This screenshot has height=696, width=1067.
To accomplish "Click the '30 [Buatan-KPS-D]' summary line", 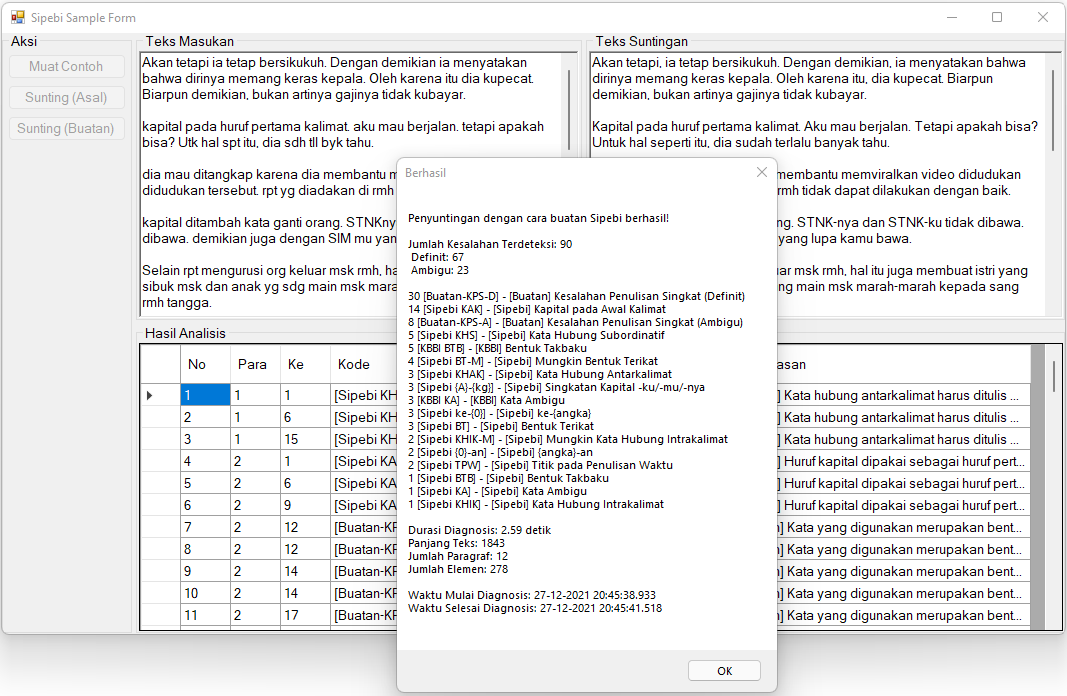I will pyautogui.click(x=576, y=296).
